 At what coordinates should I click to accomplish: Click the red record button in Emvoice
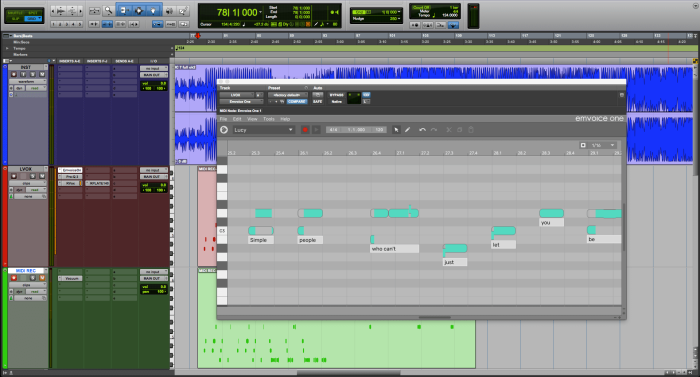pyautogui.click(x=305, y=130)
